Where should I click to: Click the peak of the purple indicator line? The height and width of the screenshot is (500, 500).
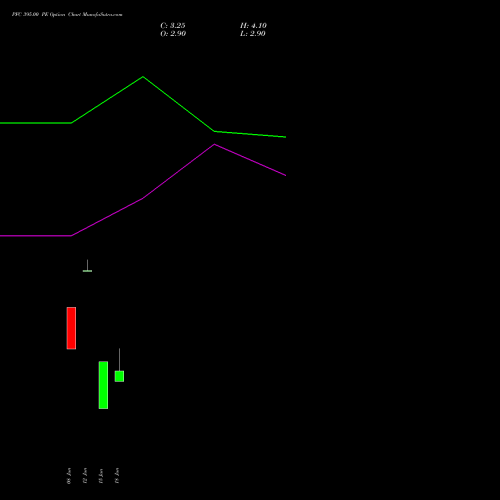click(214, 145)
